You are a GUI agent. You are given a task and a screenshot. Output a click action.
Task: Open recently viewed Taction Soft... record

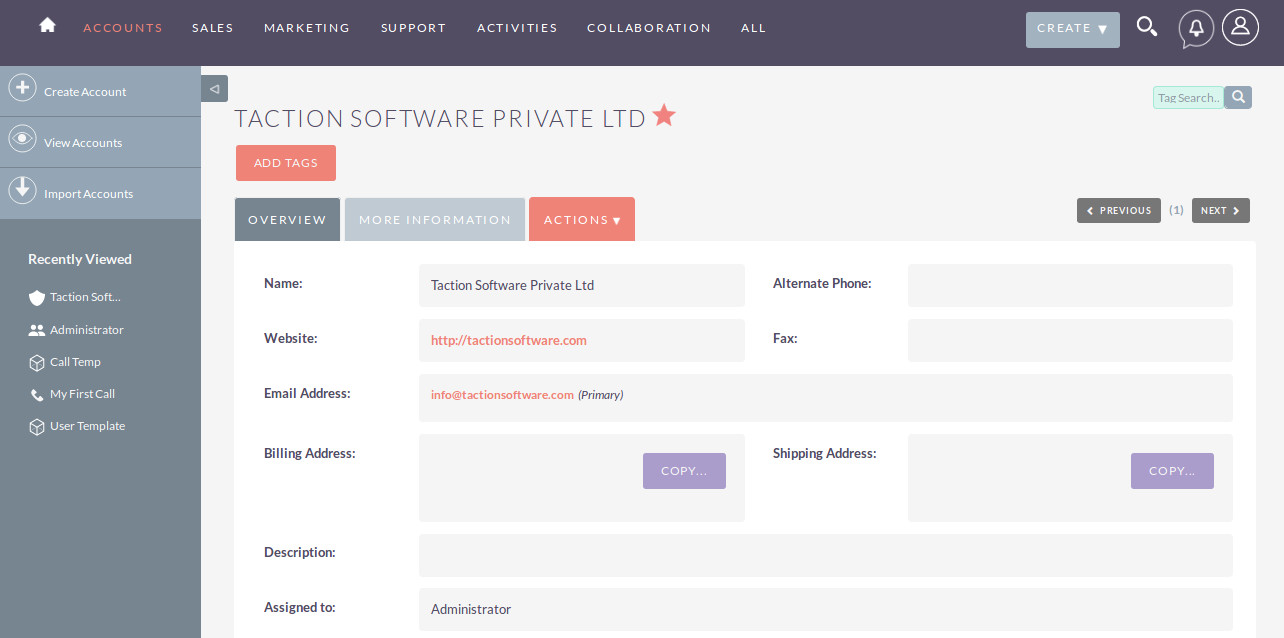(x=85, y=297)
